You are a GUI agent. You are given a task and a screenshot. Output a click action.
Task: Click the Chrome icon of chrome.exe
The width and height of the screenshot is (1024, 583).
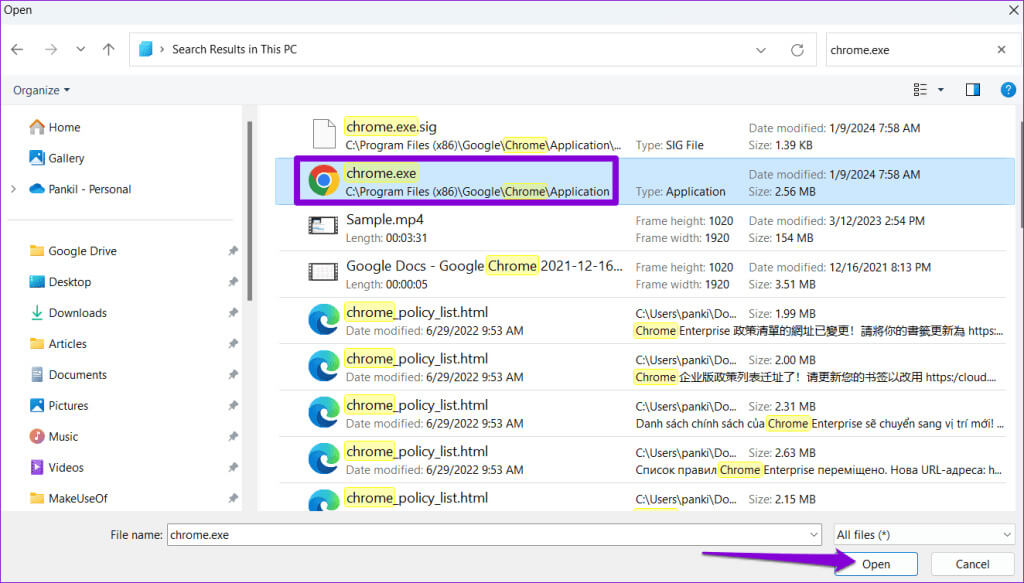323,180
